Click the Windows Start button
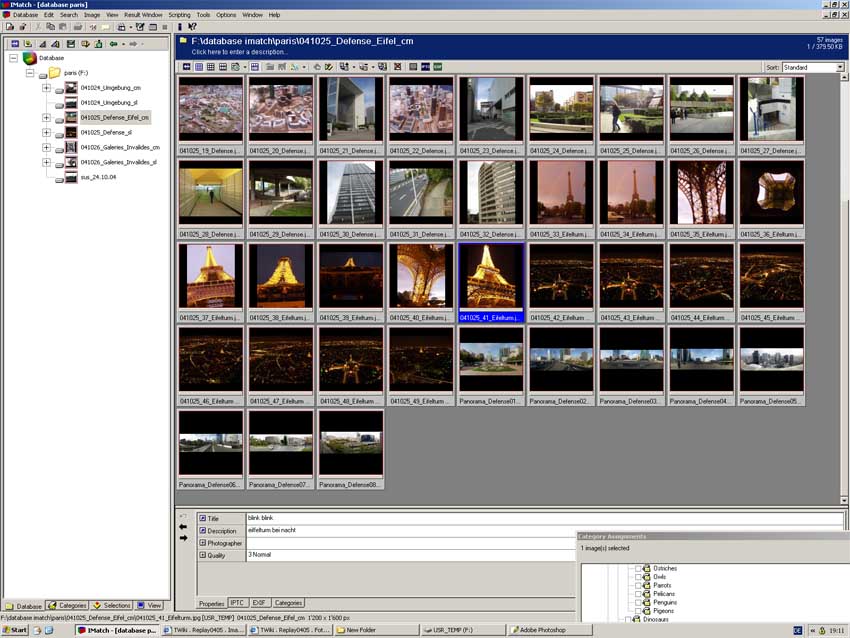The height and width of the screenshot is (638, 850). [15, 630]
